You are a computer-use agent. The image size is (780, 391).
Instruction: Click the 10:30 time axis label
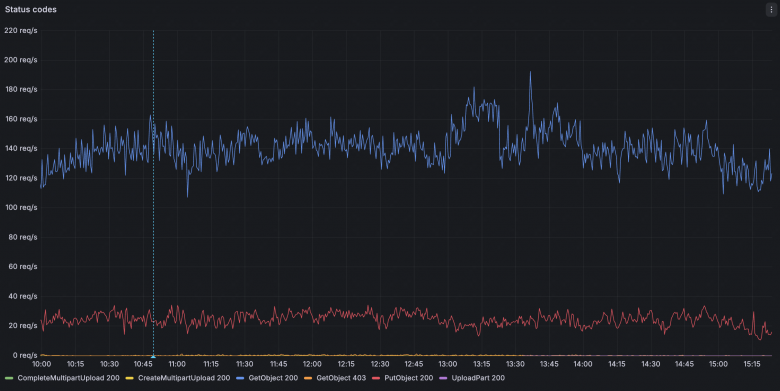(x=109, y=364)
